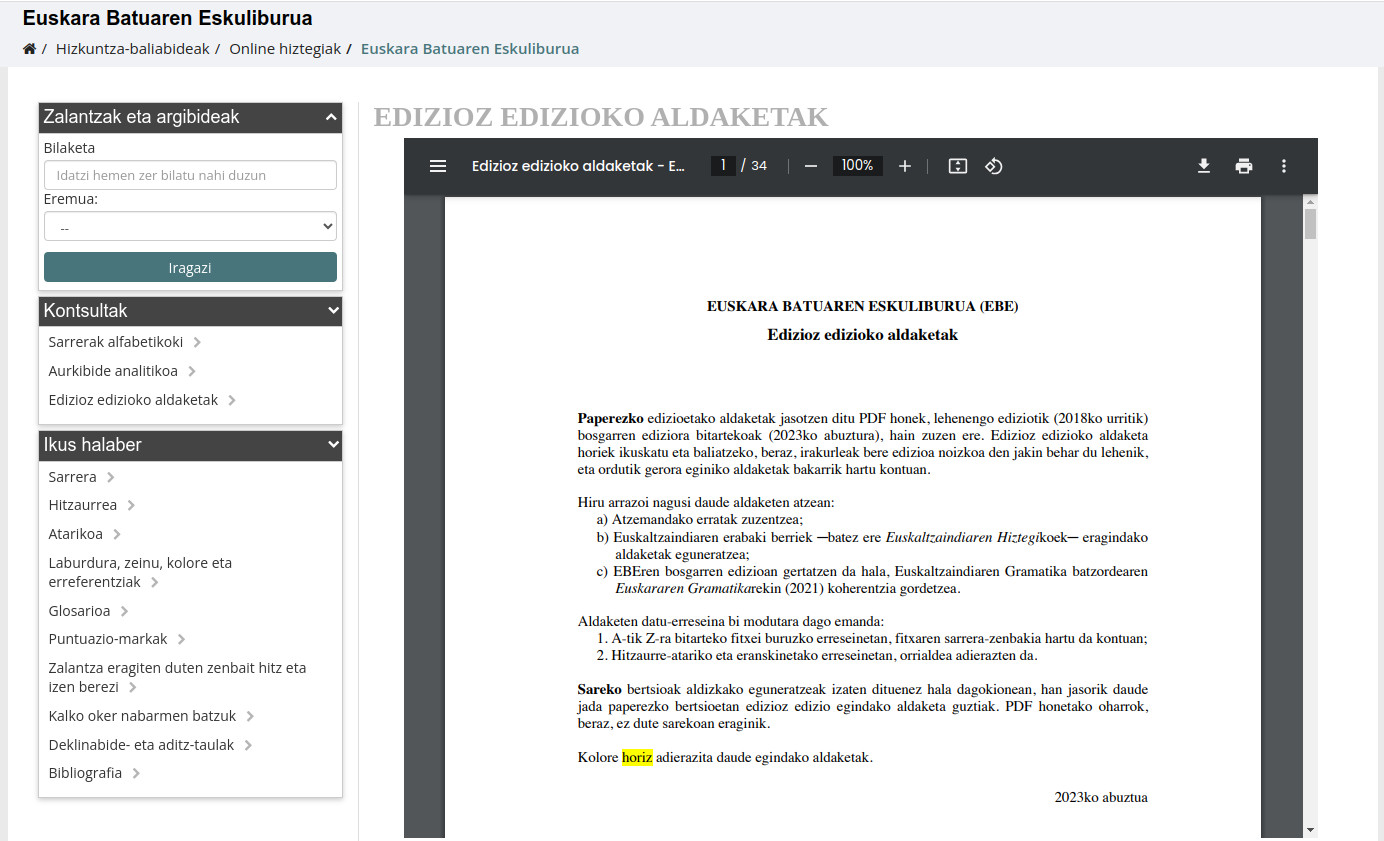1384x841 pixels.
Task: Click the 2023ko abuztua date in PDF
Action: (1101, 798)
